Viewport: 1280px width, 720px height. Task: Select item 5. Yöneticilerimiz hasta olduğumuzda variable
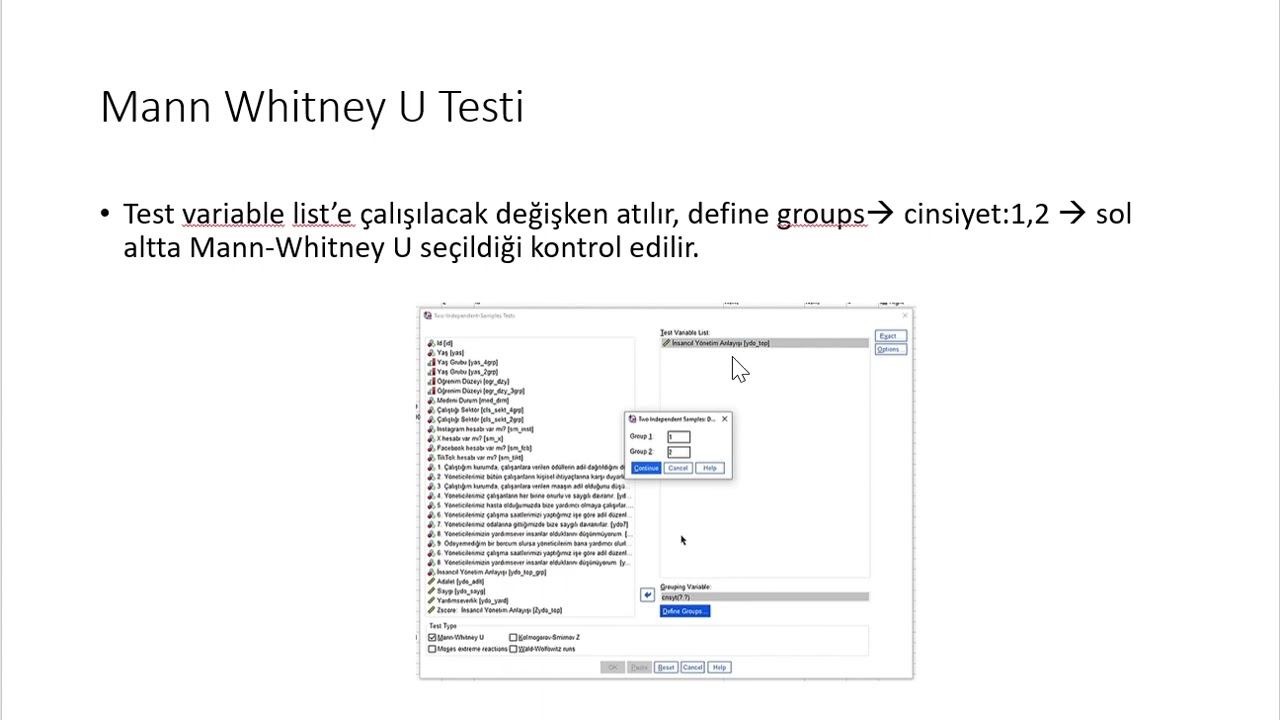529,505
